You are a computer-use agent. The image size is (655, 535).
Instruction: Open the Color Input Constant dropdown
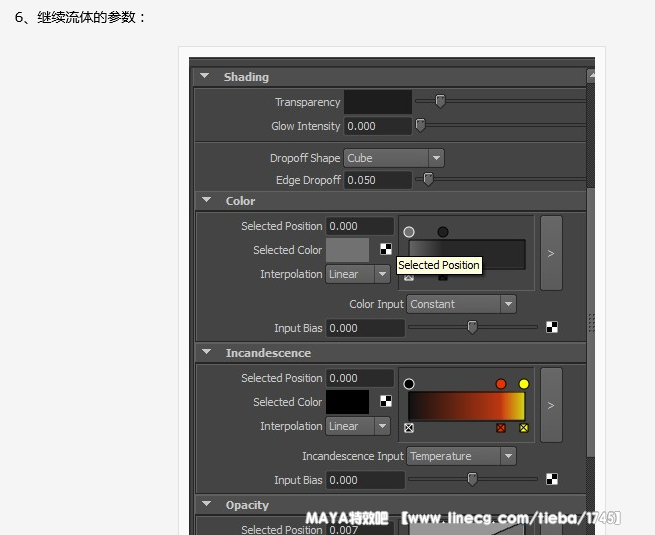pos(462,304)
